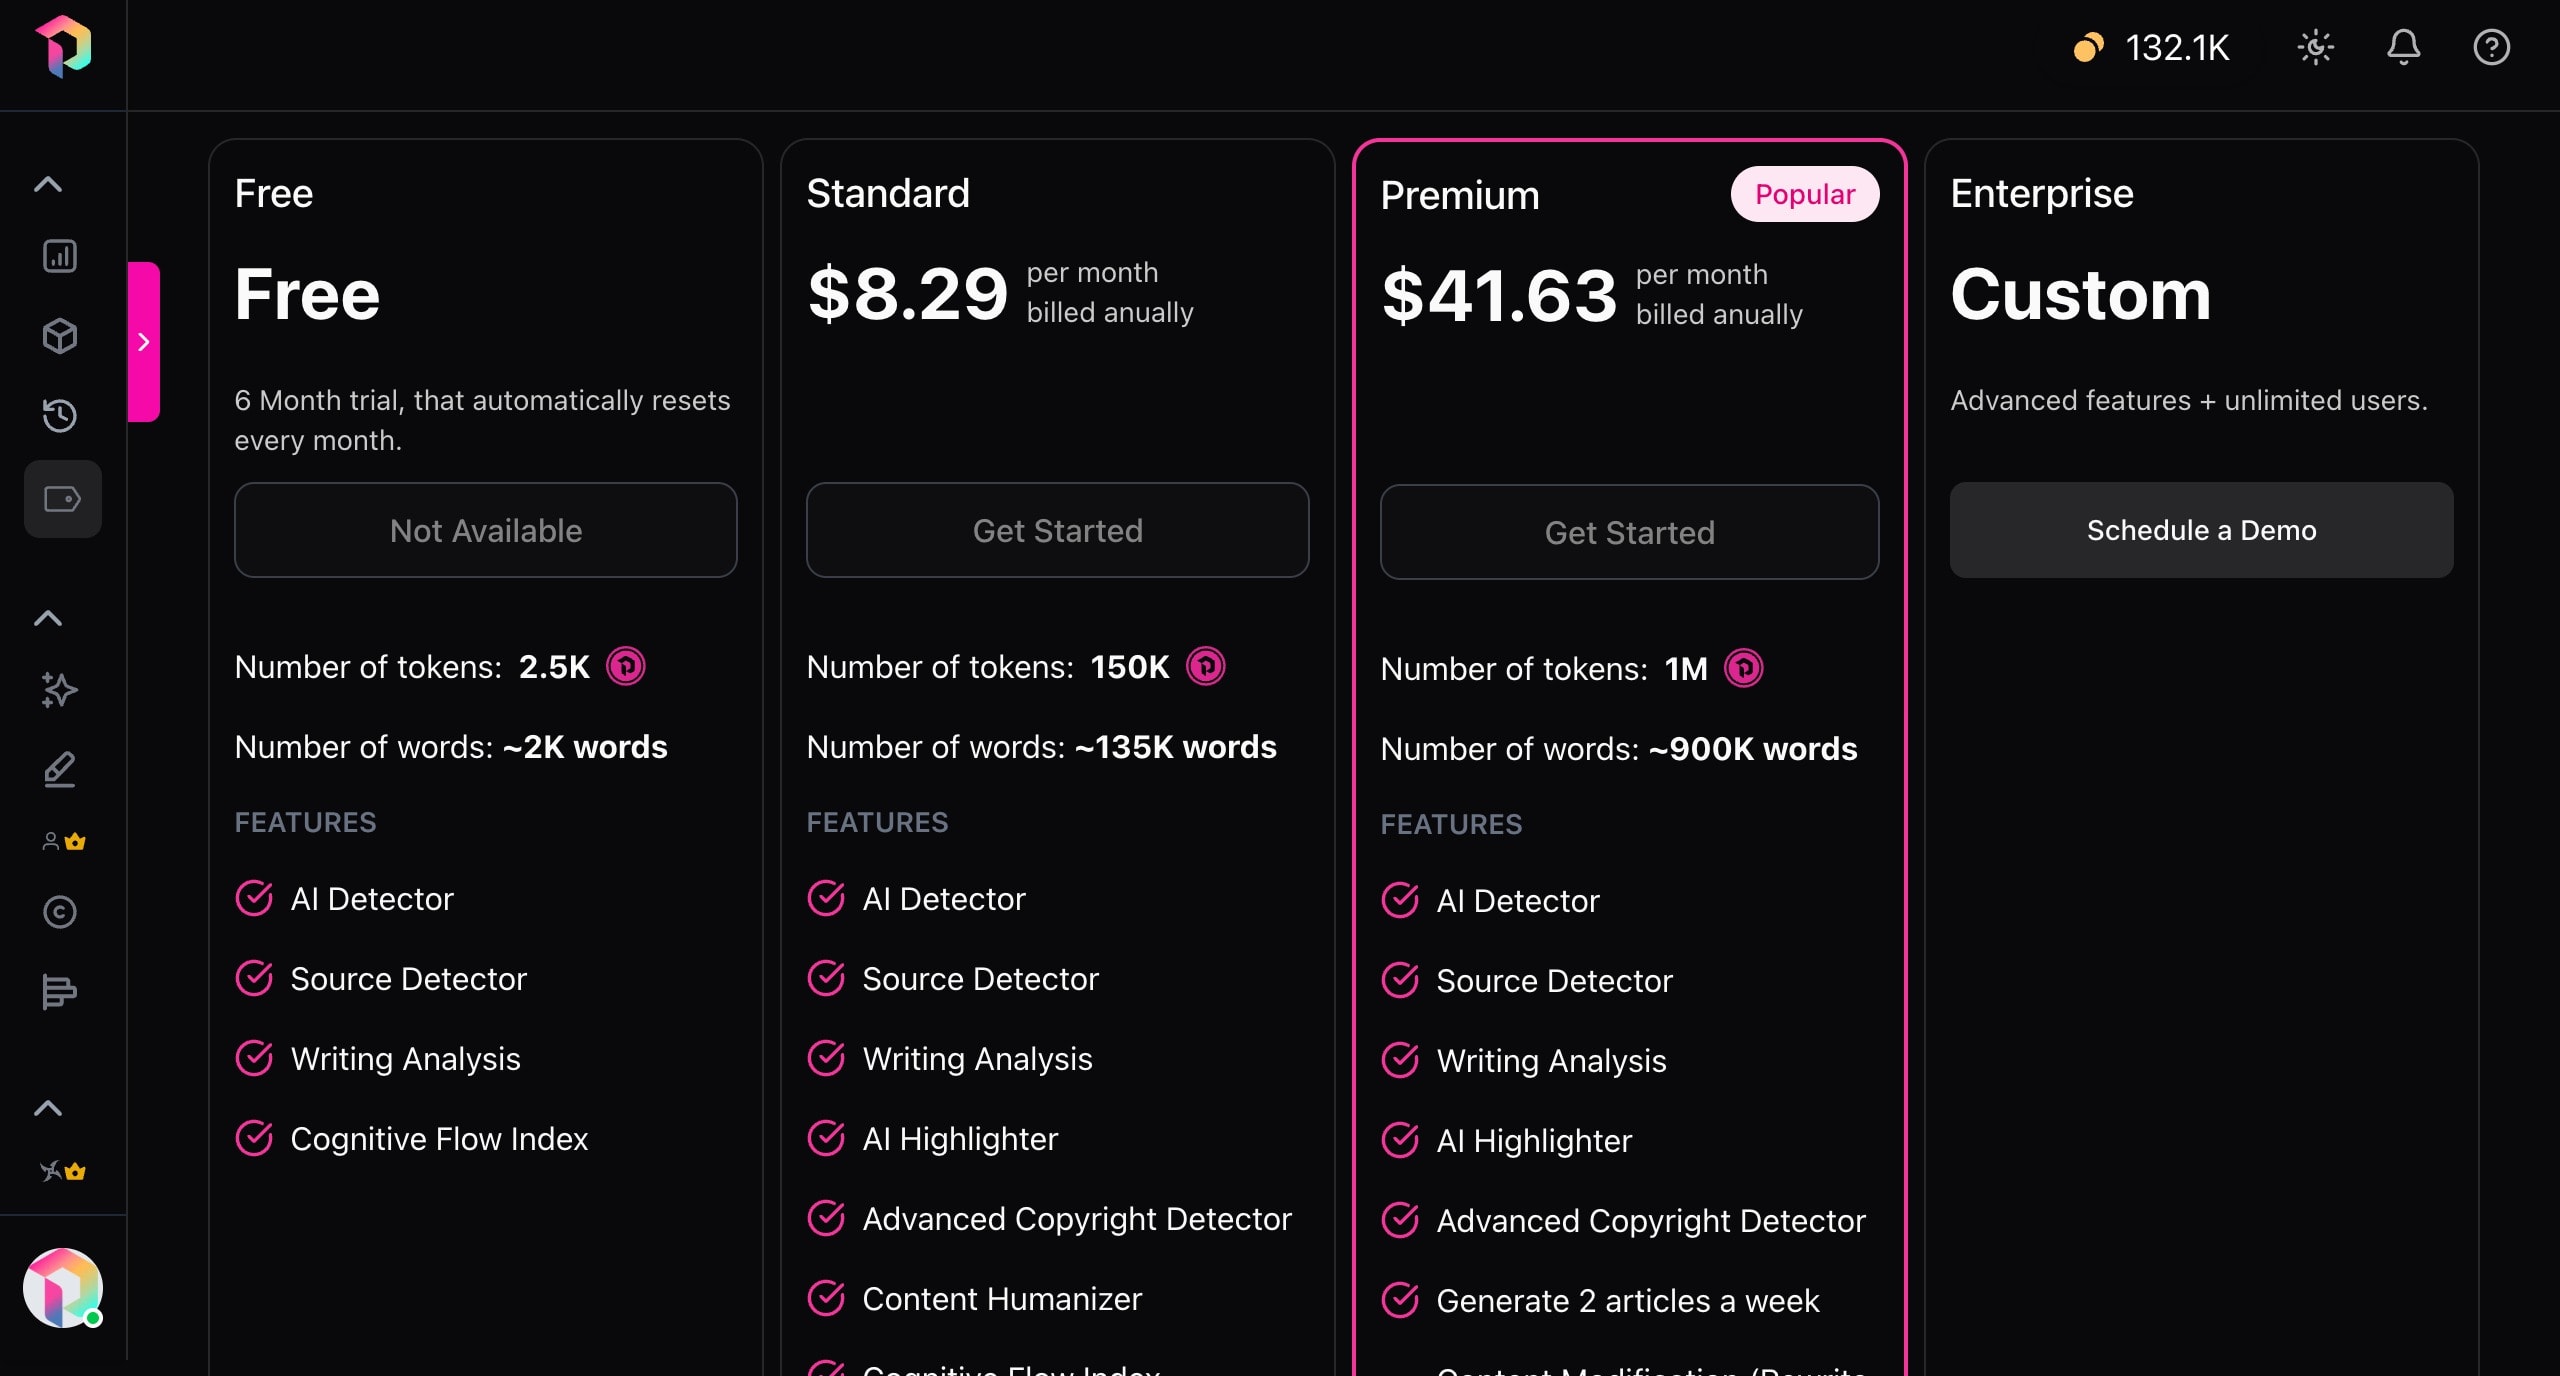The width and height of the screenshot is (2560, 1376).
Task: Collapse the bottom sidebar section chevron
Action: pyautogui.click(x=48, y=1108)
